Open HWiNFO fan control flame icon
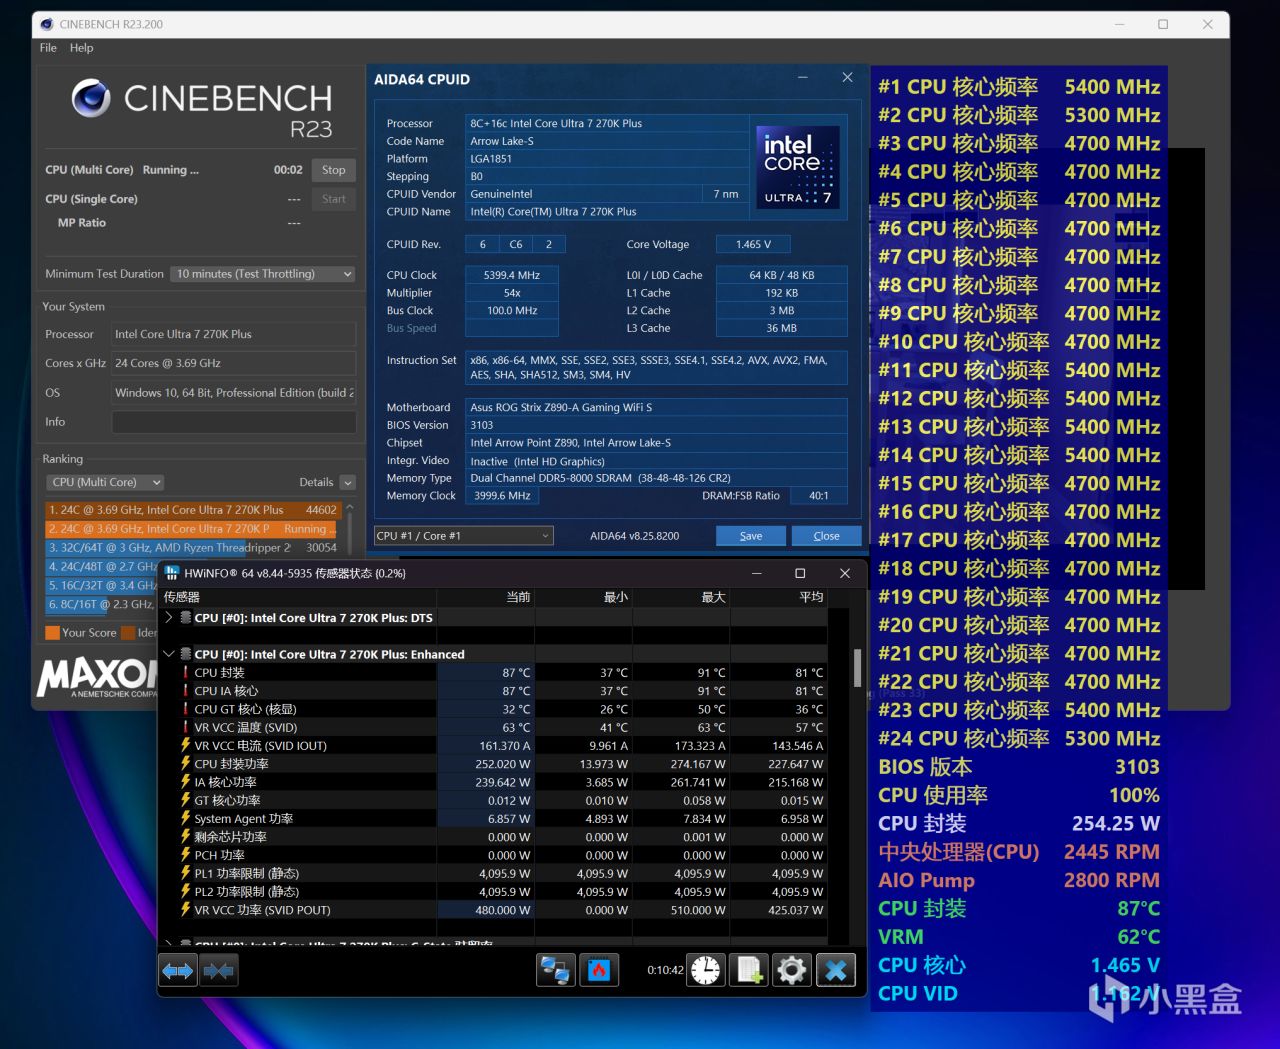This screenshot has width=1280, height=1049. tap(599, 970)
